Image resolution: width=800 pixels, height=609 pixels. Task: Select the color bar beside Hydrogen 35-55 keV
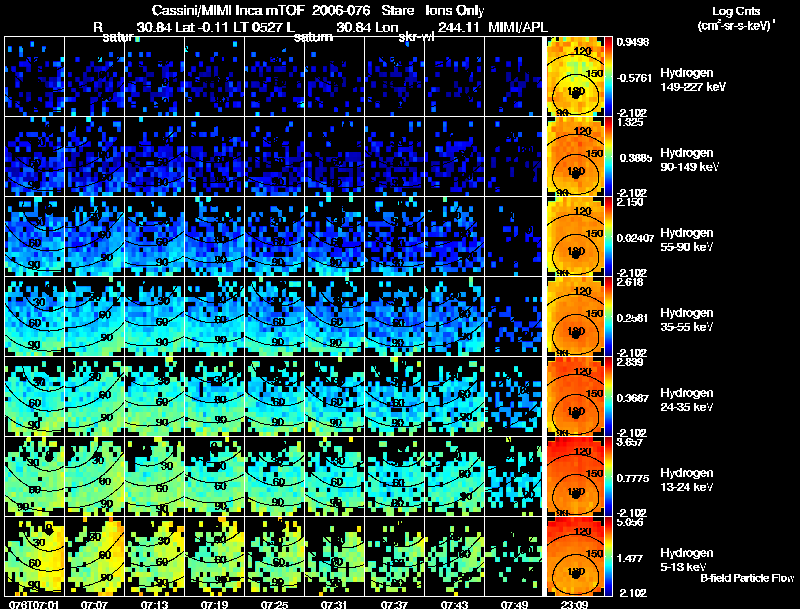click(608, 316)
